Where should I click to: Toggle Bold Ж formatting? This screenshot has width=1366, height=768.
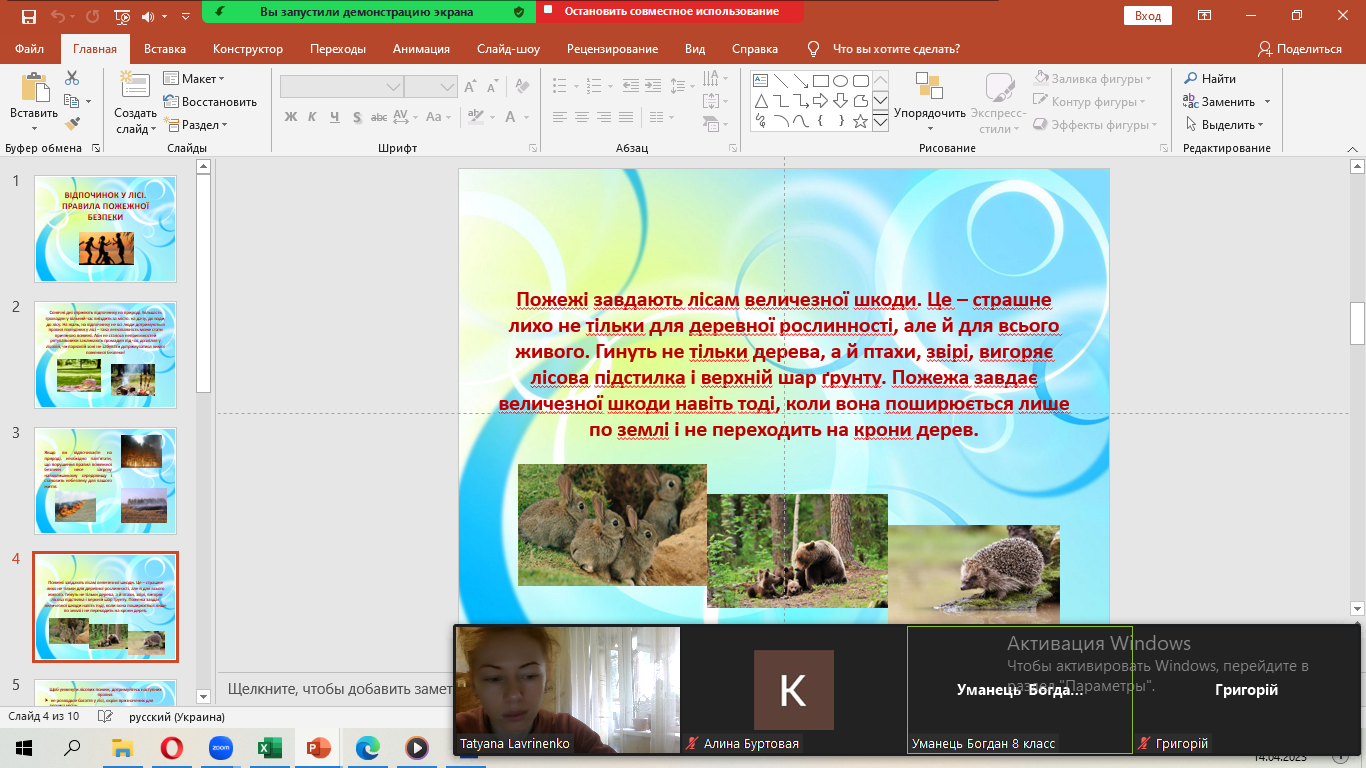(291, 117)
